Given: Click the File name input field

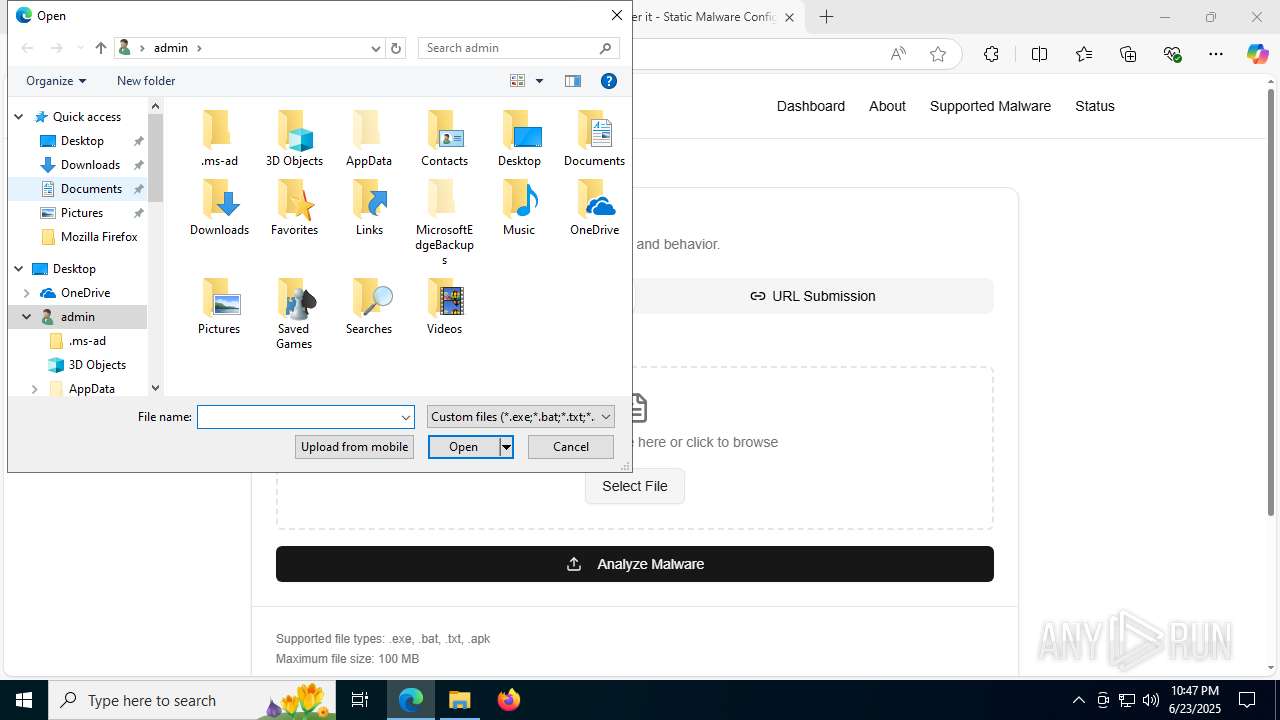Looking at the screenshot, I should tap(298, 417).
